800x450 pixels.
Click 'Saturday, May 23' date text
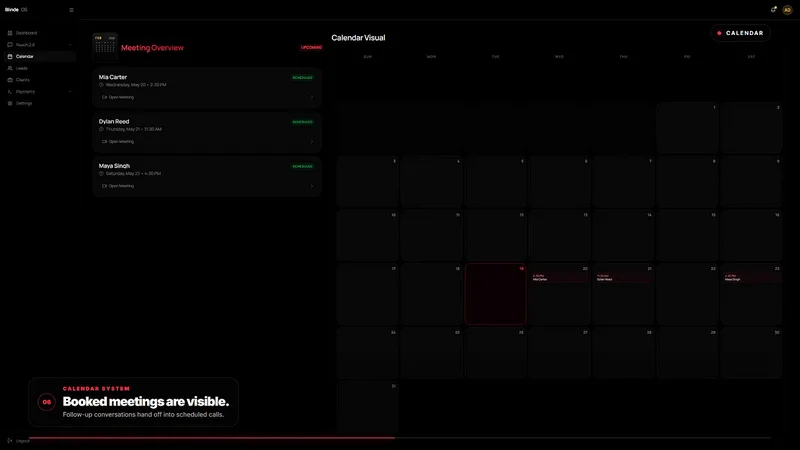123,174
